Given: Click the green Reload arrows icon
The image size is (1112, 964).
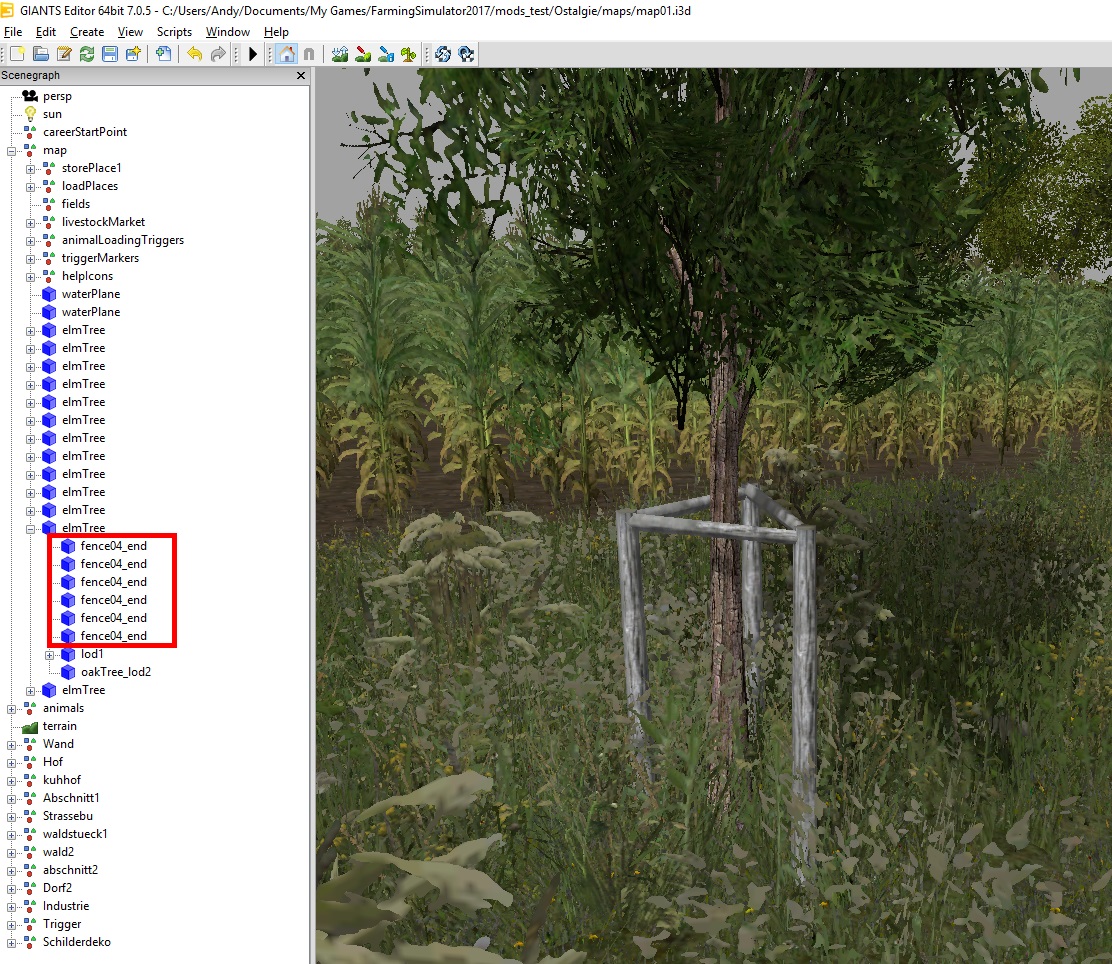Looking at the screenshot, I should 87,54.
